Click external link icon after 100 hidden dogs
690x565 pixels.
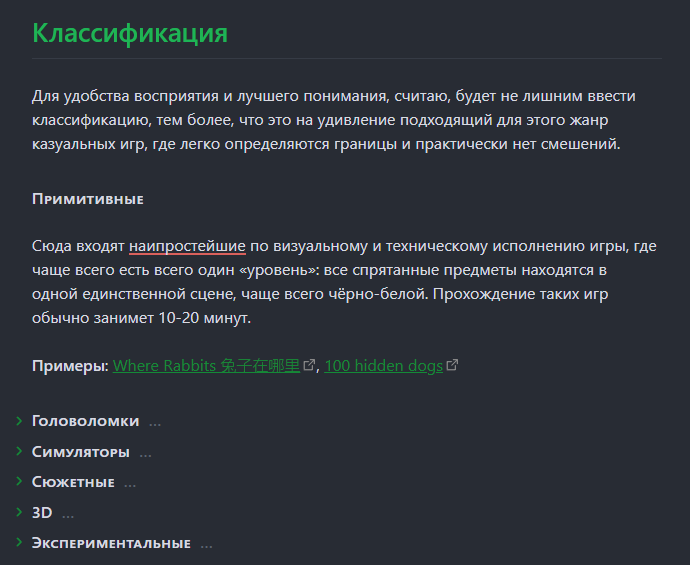pyautogui.click(x=452, y=365)
